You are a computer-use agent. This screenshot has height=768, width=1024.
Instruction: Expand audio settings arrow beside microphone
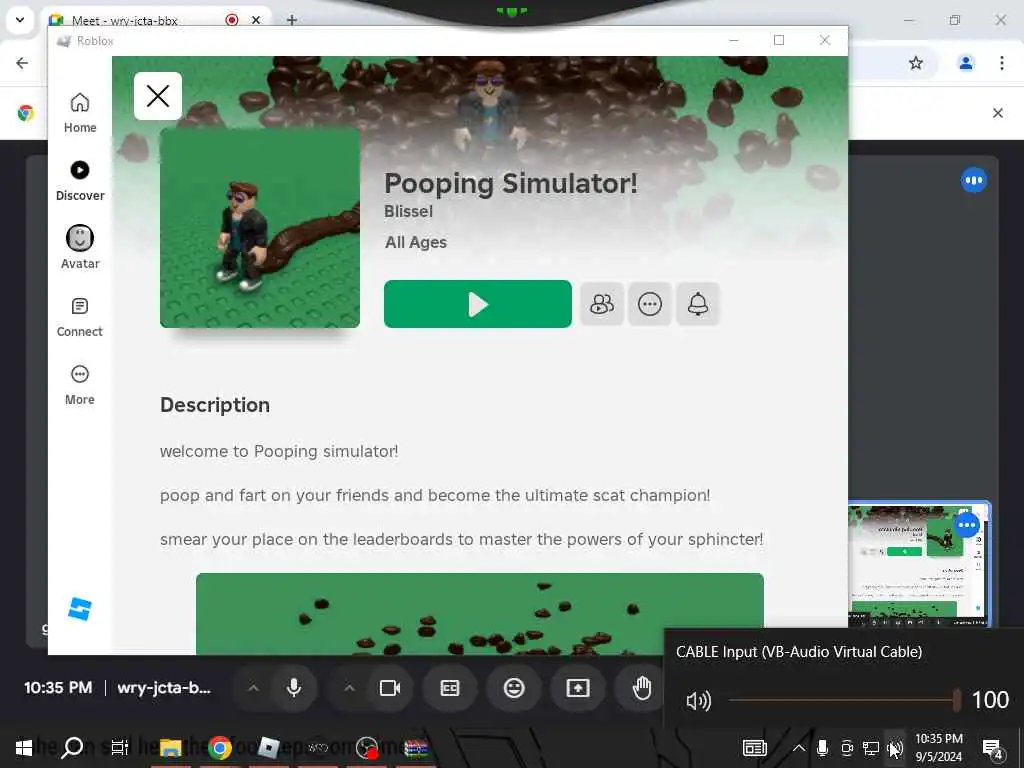point(253,688)
